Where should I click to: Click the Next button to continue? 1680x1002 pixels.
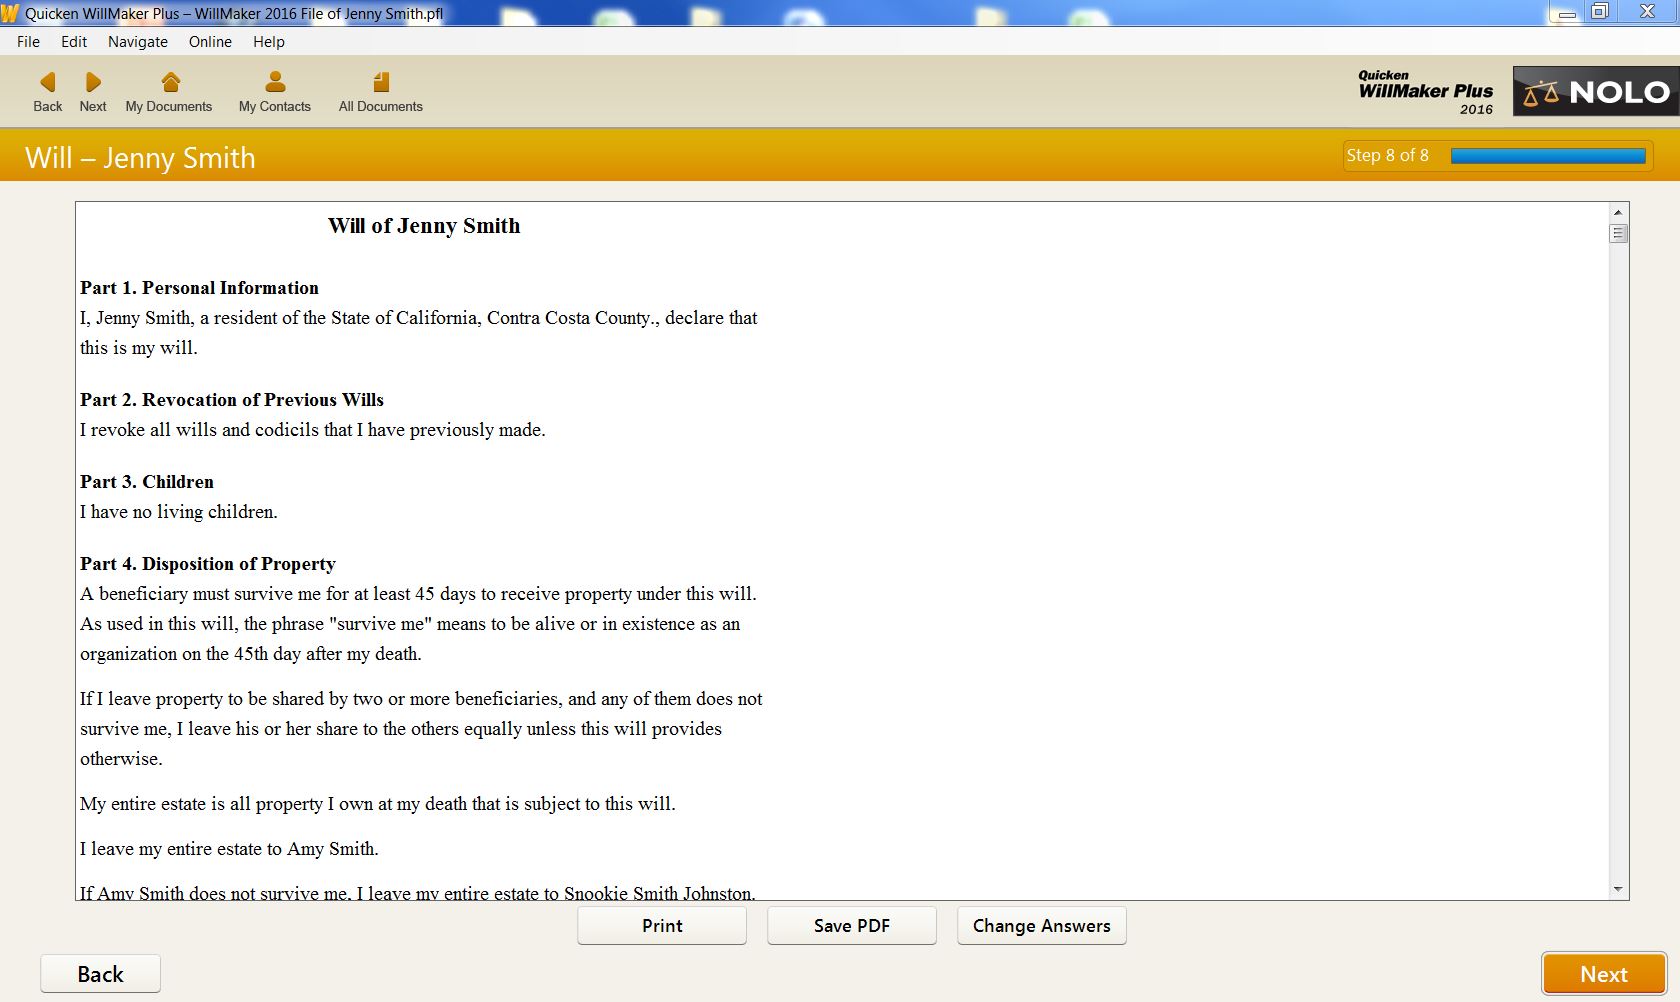(x=1604, y=972)
